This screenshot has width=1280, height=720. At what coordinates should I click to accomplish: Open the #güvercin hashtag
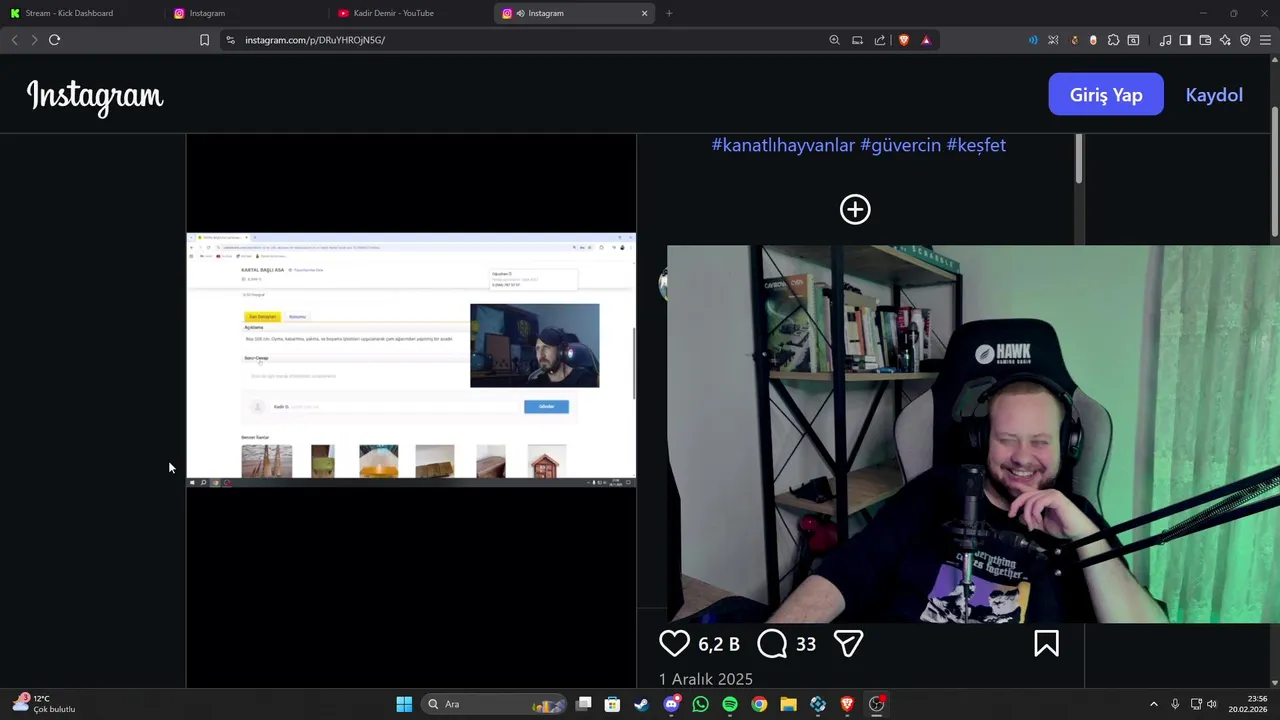click(x=900, y=145)
